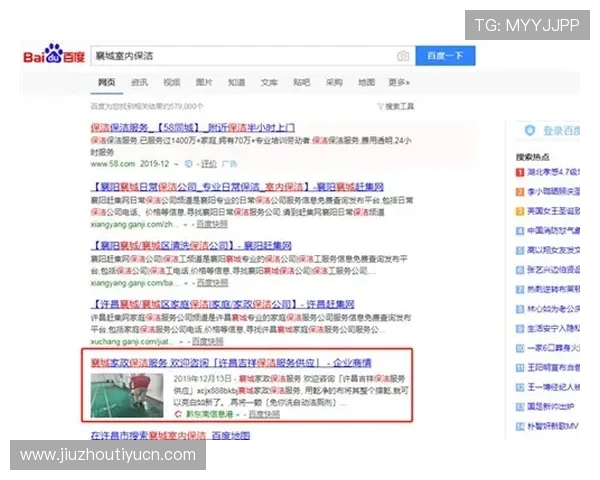The height and width of the screenshot is (480, 600).
Task: Click the 黔东南信息港 source icon
Action: point(178,414)
